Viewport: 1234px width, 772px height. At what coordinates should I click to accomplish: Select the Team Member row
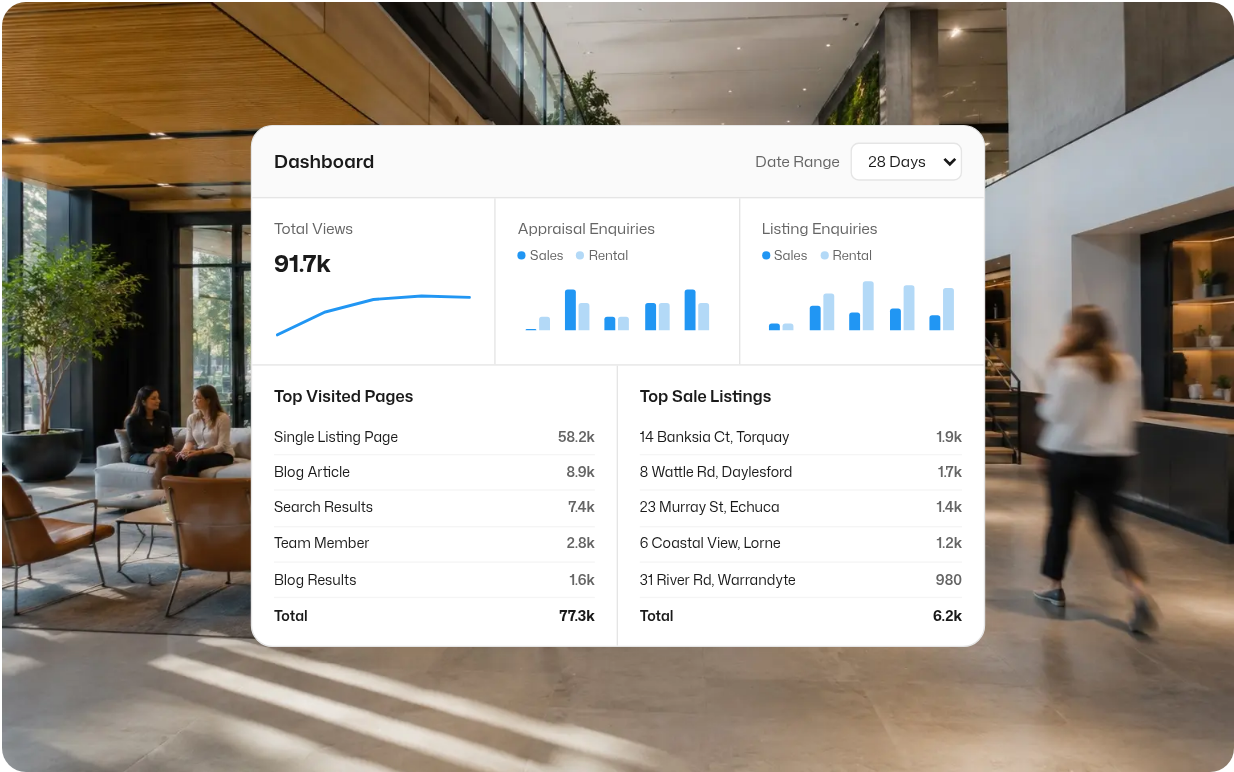point(434,543)
